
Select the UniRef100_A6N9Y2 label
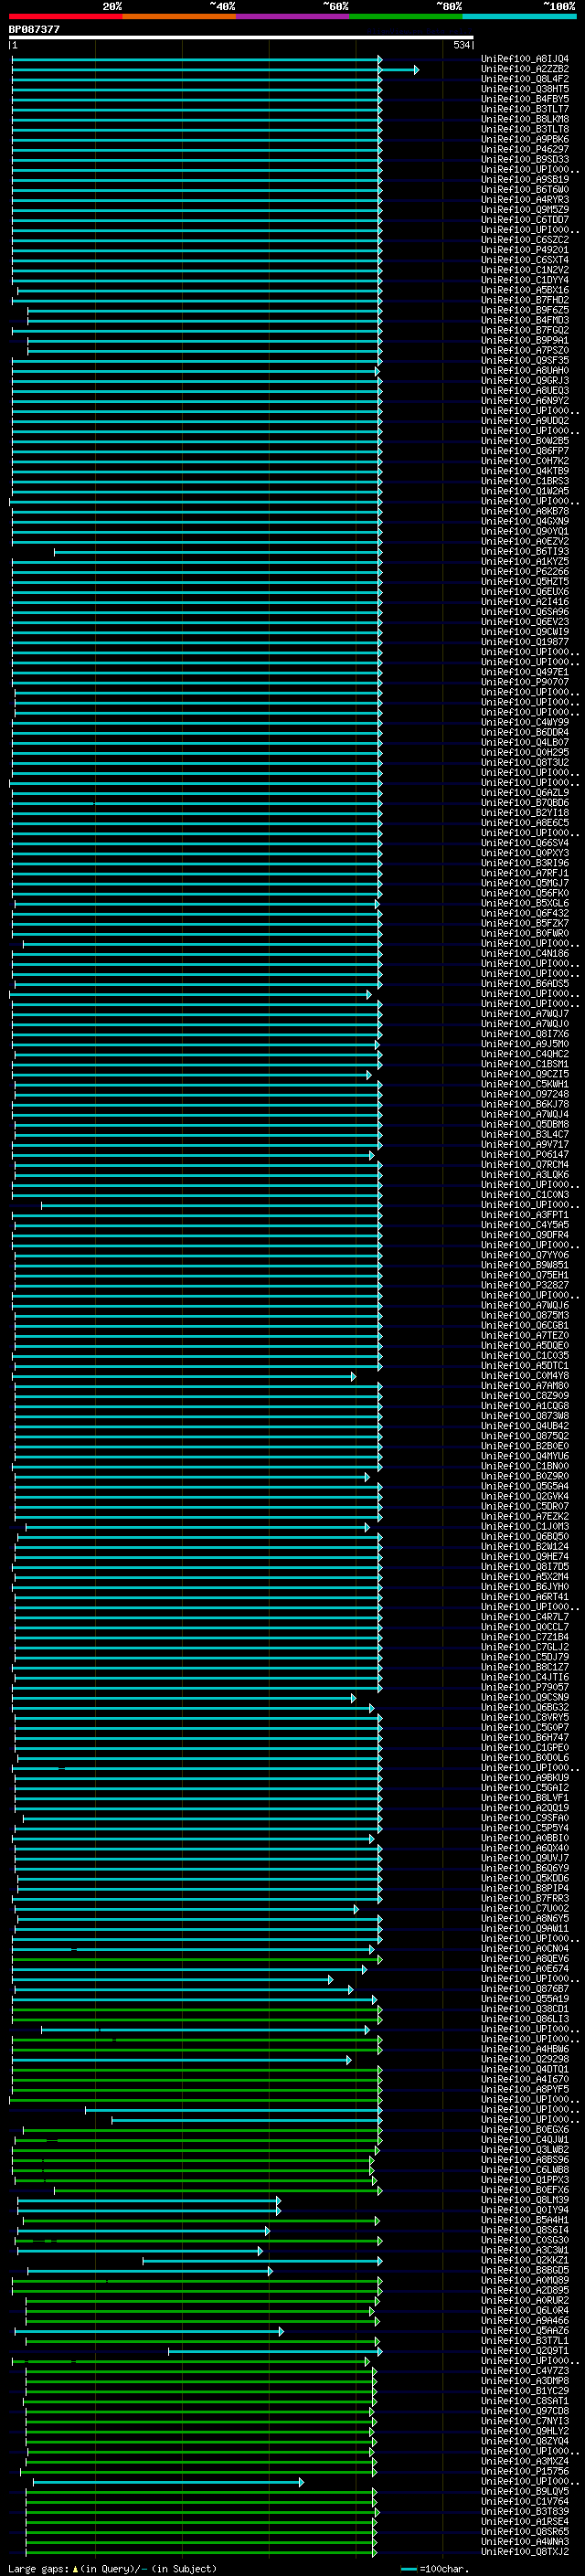[525, 401]
